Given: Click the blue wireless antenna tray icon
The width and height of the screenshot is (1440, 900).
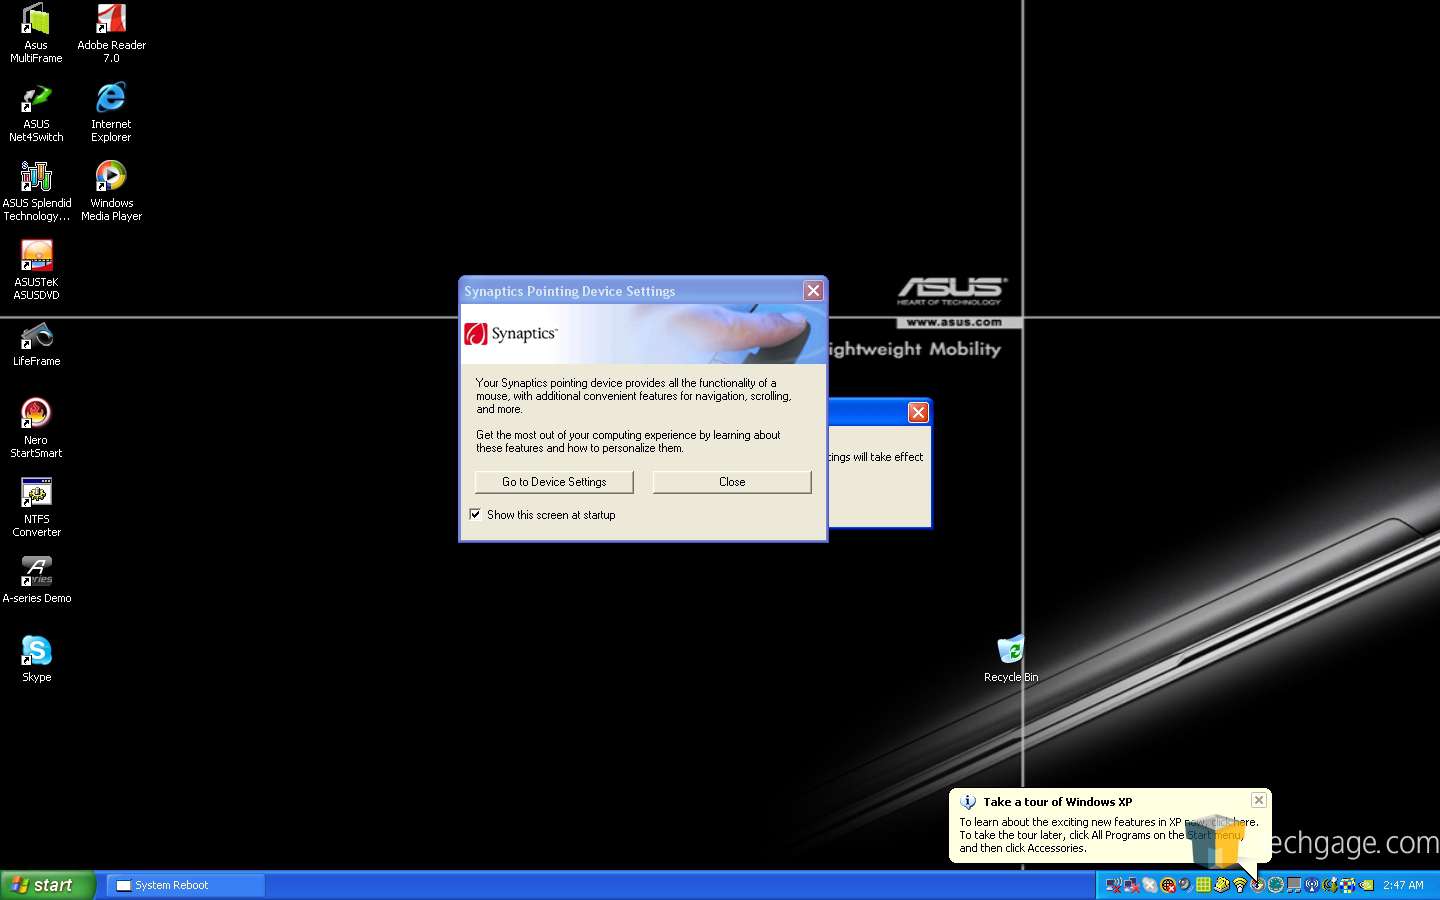Looking at the screenshot, I should click(1311, 885).
